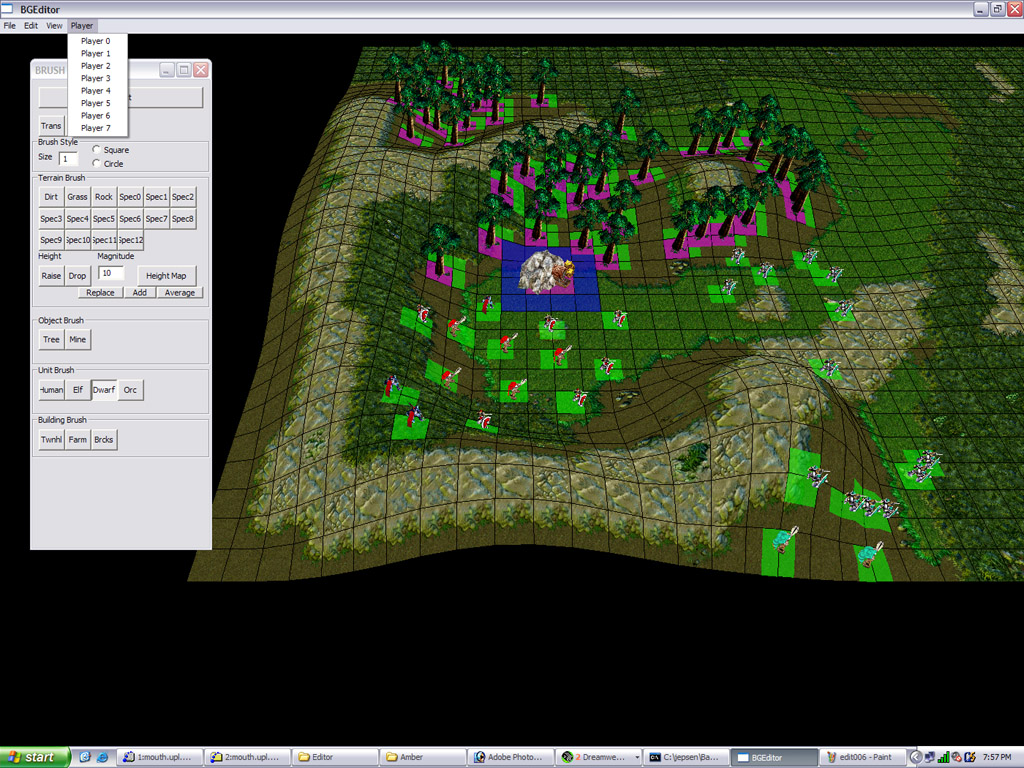This screenshot has width=1024, height=768.
Task: Enable the Square brush style
Action: point(96,150)
